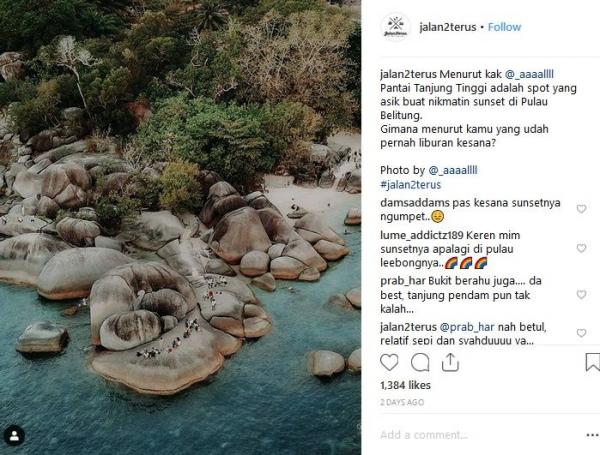Click the Tanjung Tinggi beach photo
The height and width of the screenshot is (455, 600).
(180, 227)
